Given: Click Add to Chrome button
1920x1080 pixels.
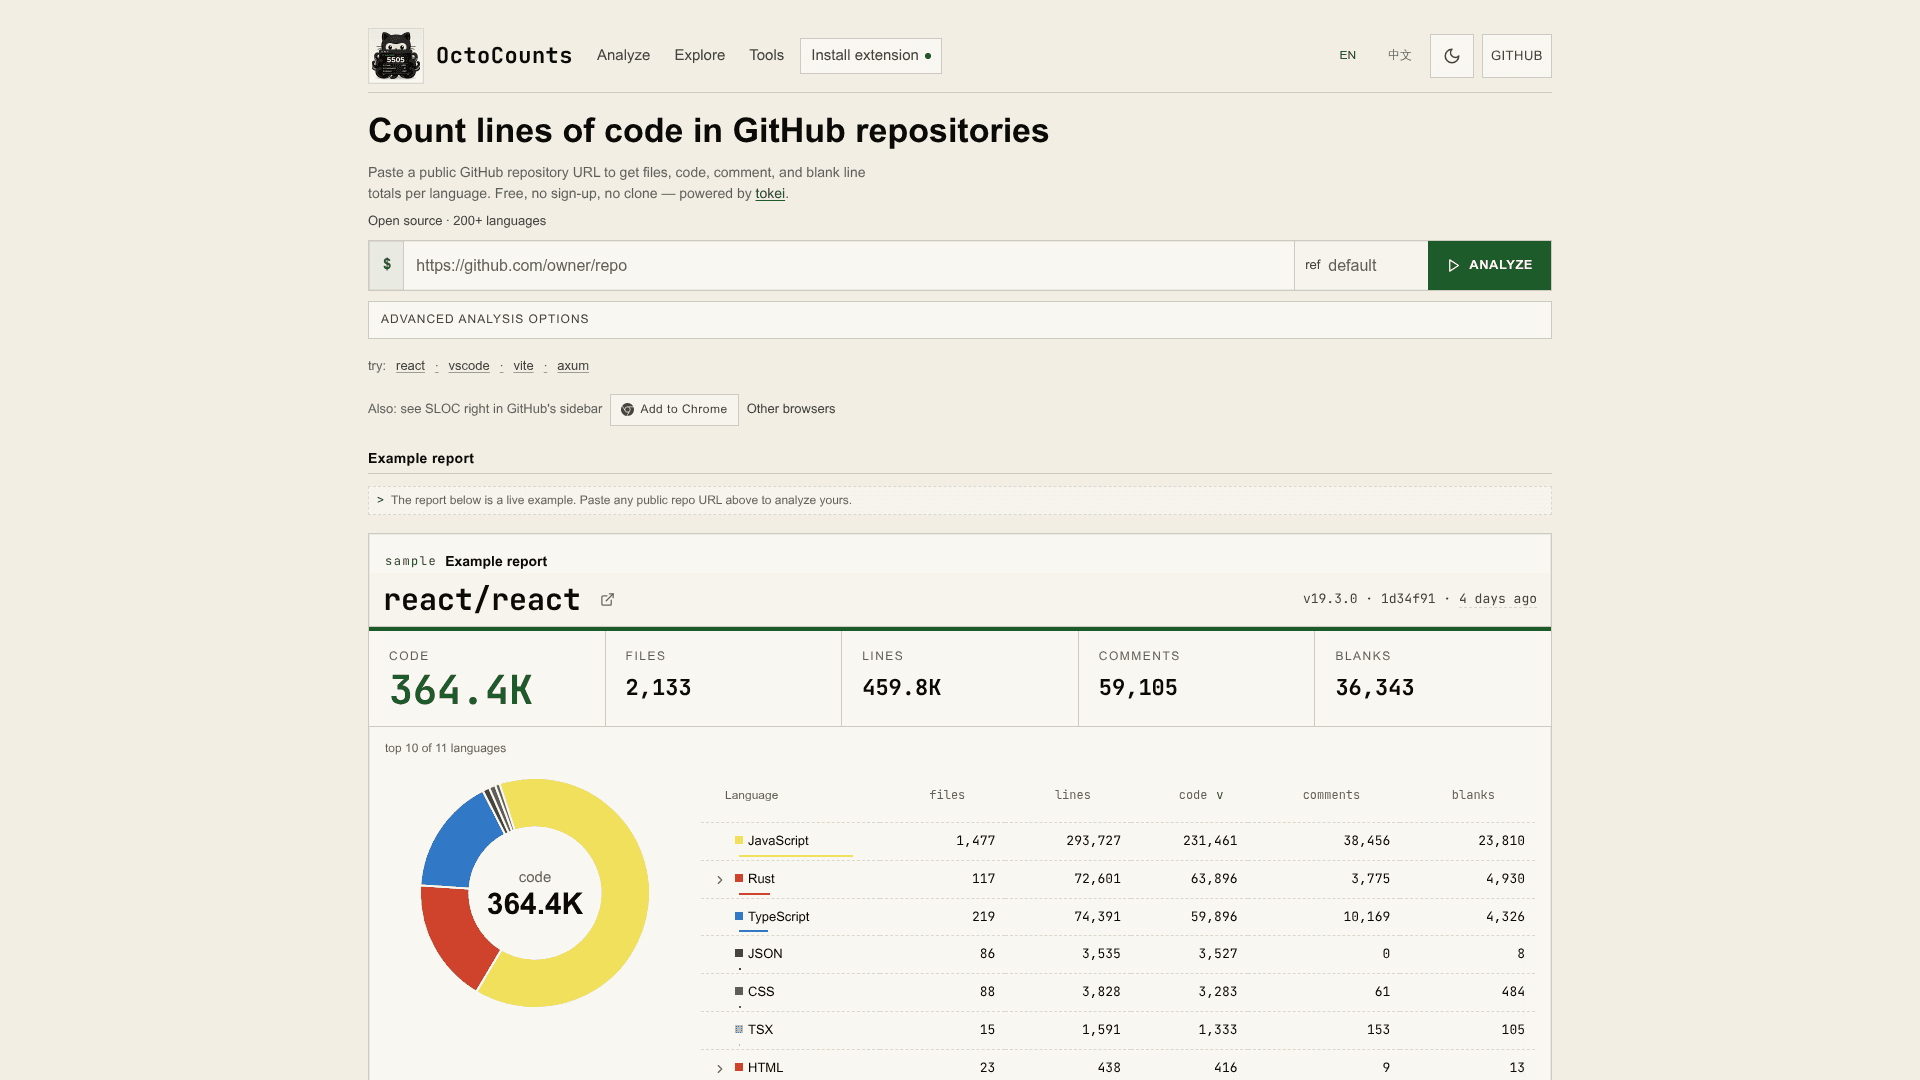Looking at the screenshot, I should pyautogui.click(x=674, y=410).
